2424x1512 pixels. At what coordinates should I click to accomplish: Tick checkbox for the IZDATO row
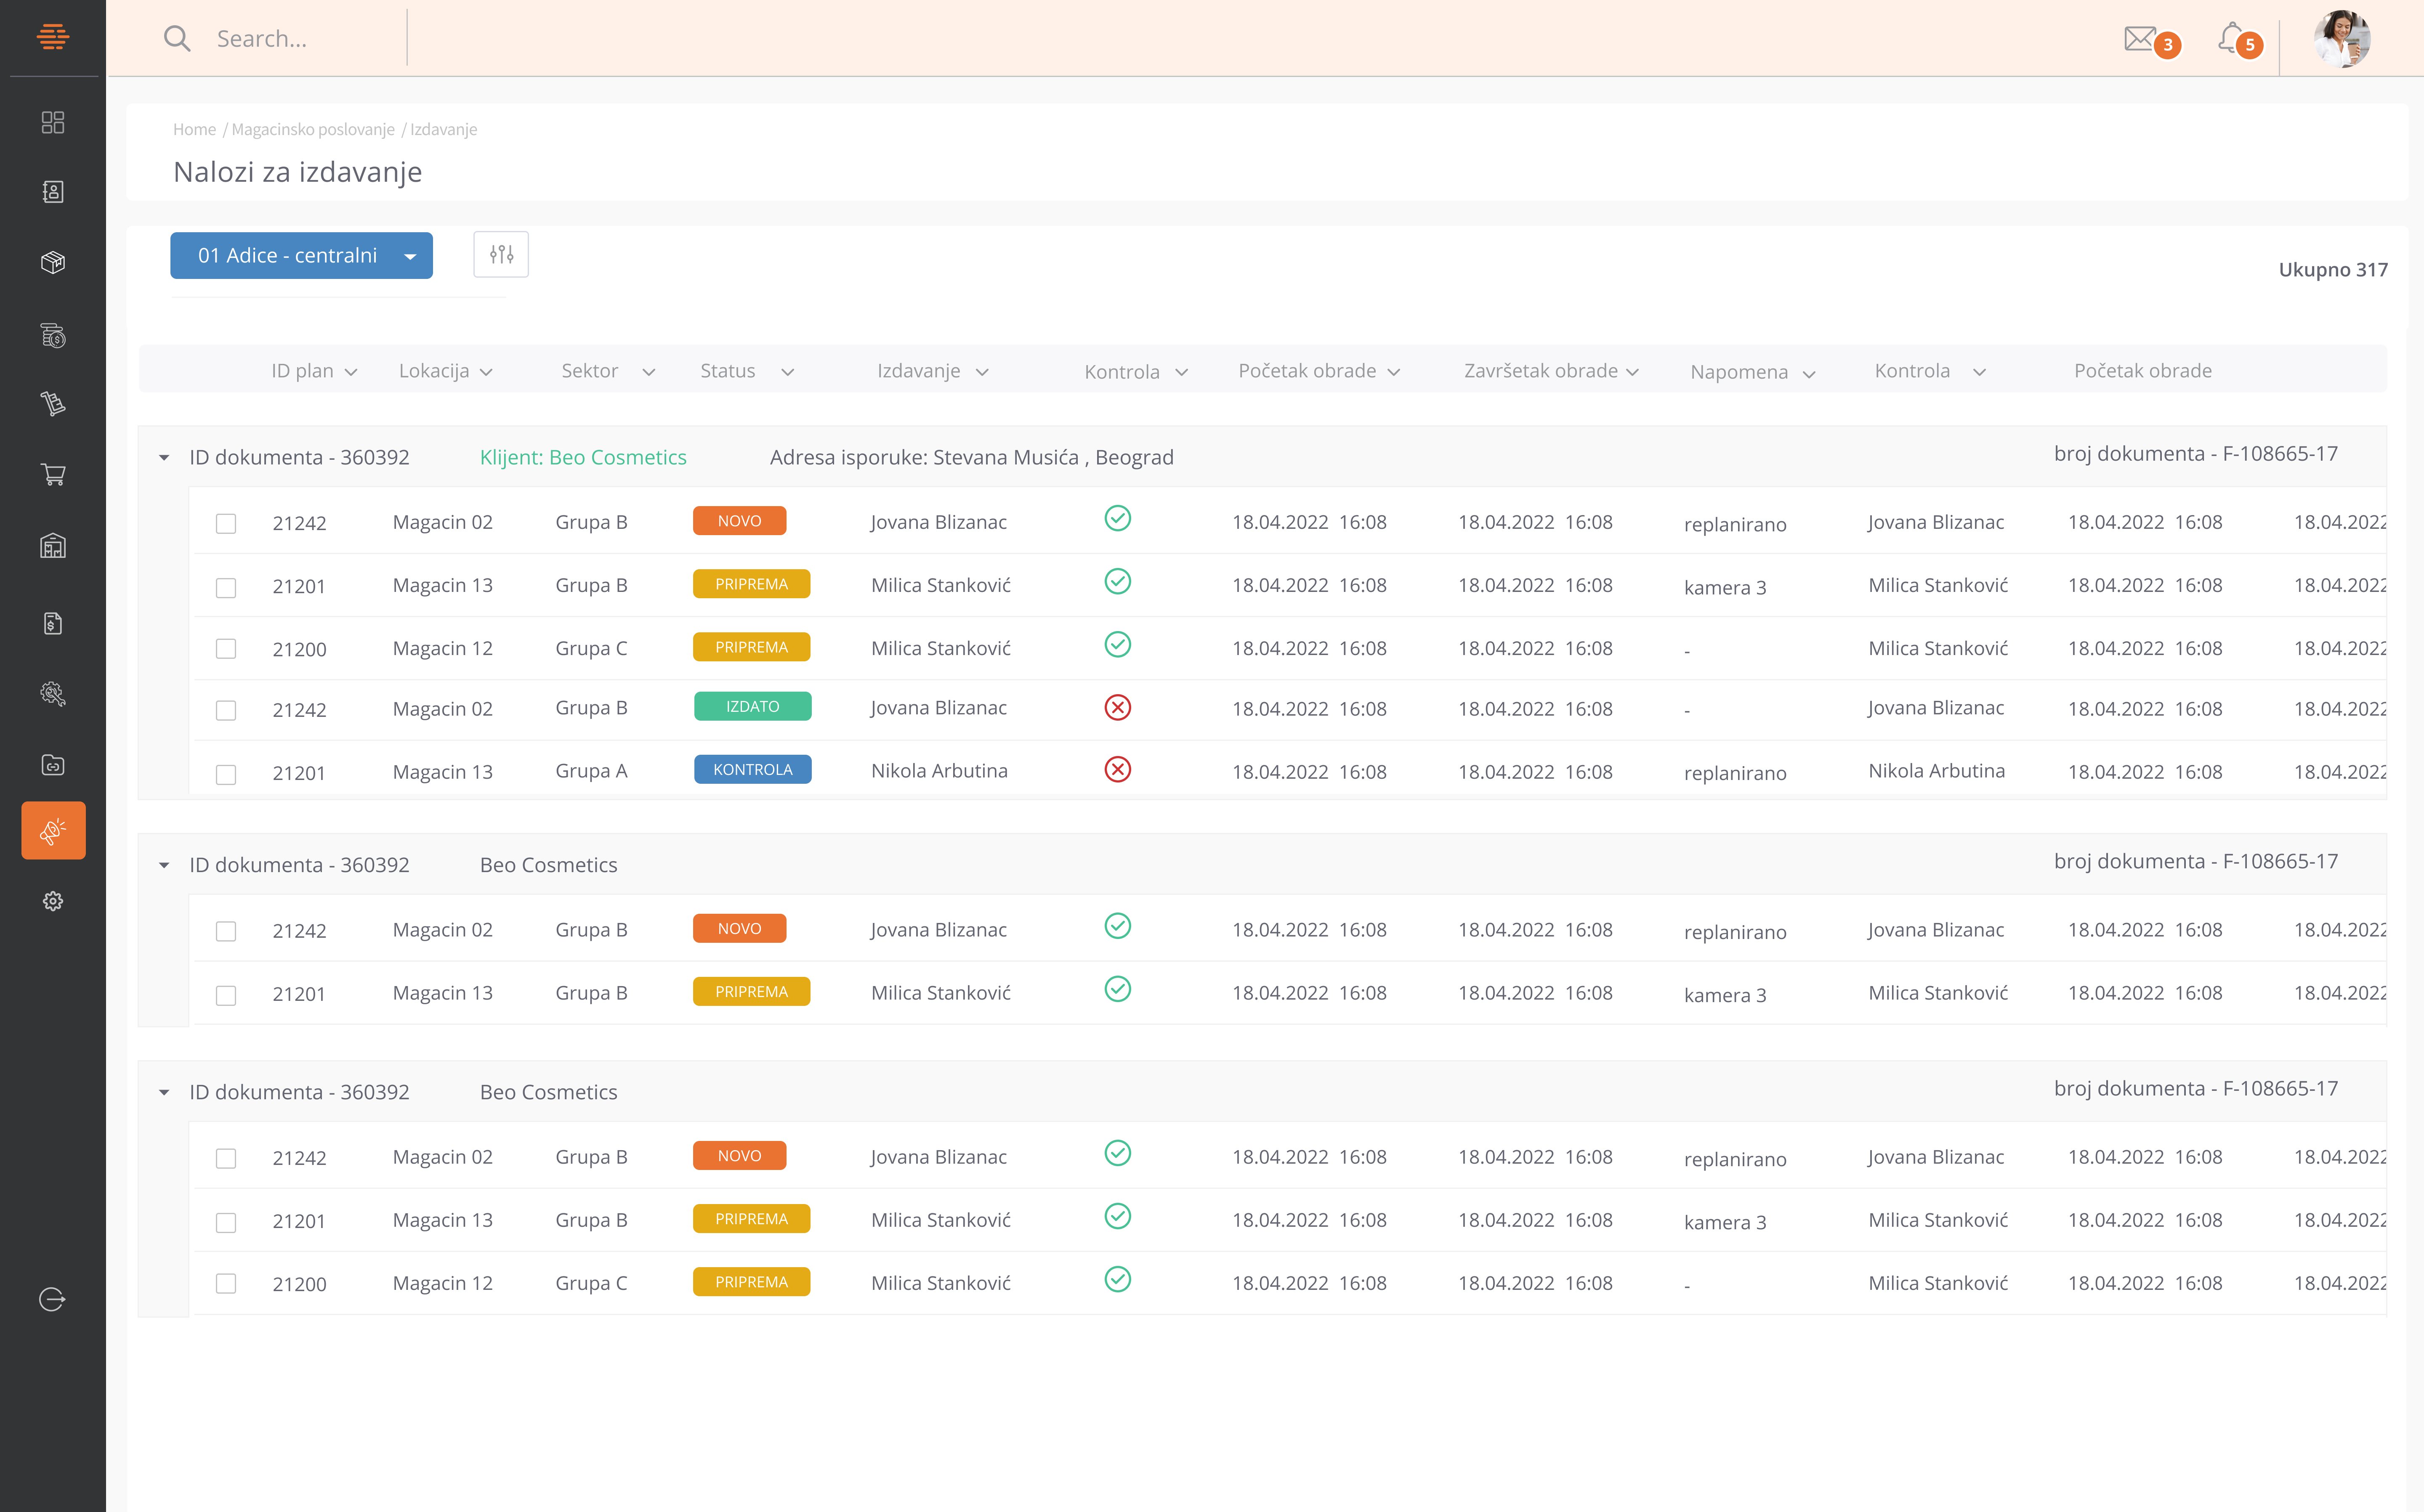[x=226, y=710]
